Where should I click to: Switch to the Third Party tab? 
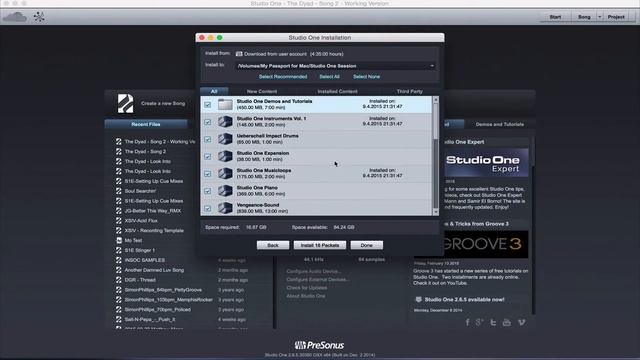coord(409,91)
